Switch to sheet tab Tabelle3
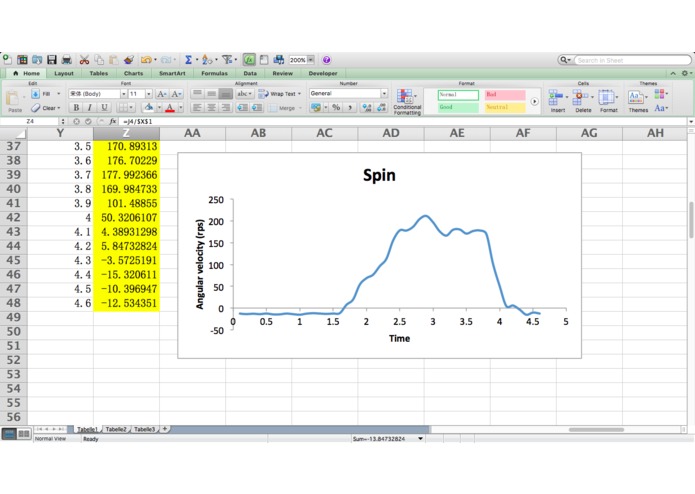 (x=144, y=429)
